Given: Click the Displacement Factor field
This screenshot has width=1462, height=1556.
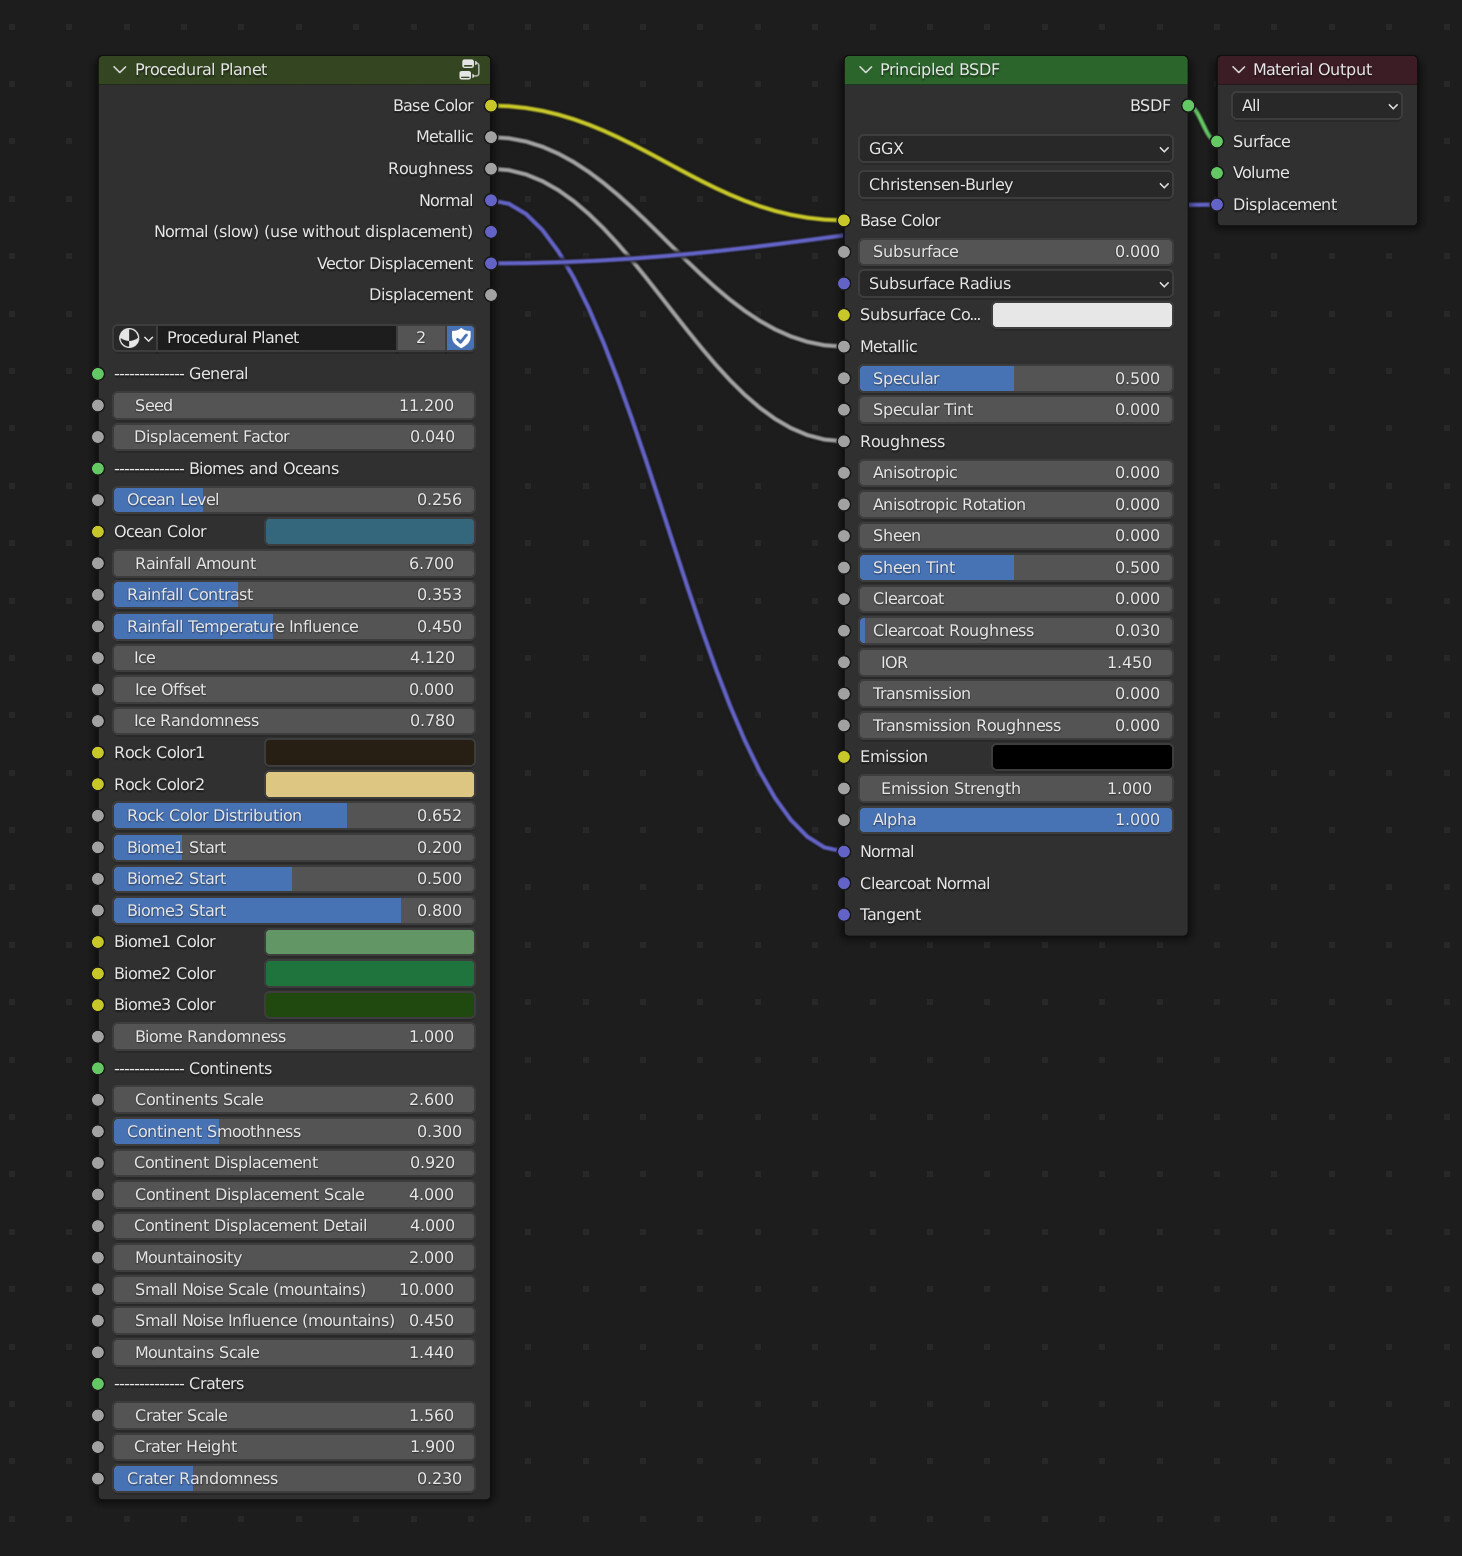Looking at the screenshot, I should pos(294,436).
